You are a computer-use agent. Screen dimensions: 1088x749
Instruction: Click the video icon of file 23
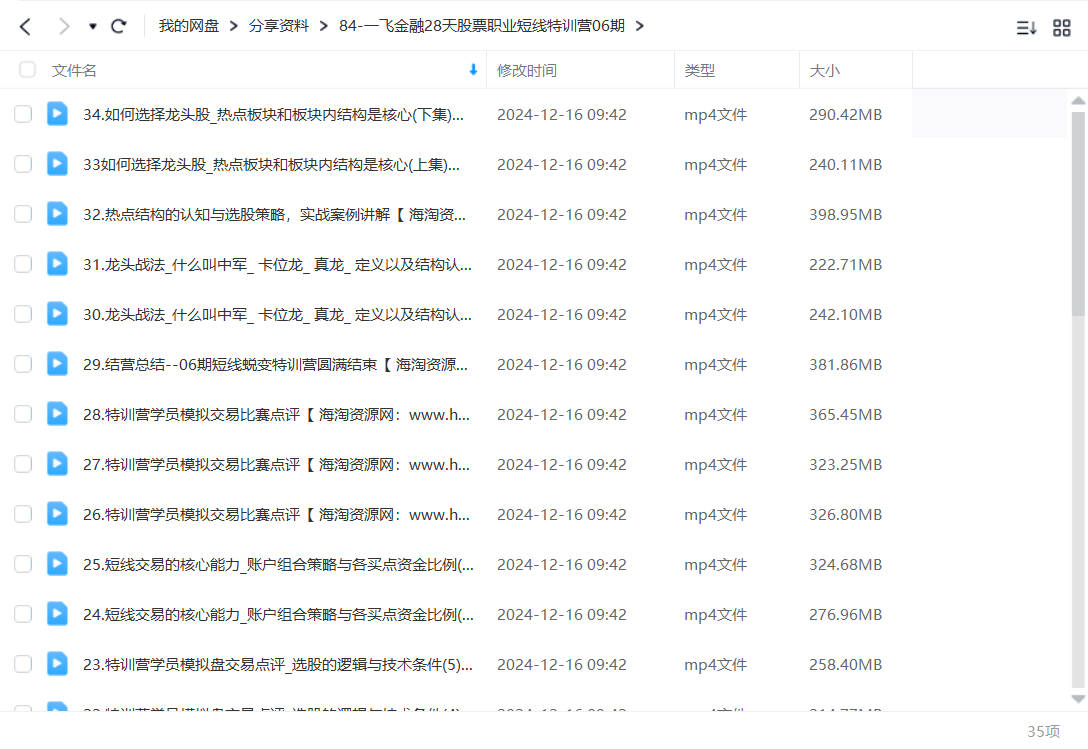point(57,663)
